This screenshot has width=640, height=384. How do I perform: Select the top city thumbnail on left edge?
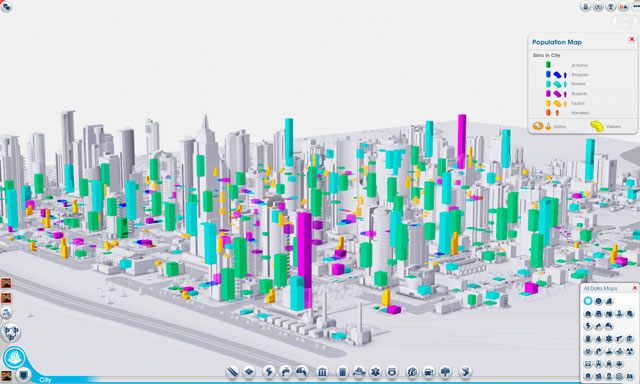(x=6, y=282)
